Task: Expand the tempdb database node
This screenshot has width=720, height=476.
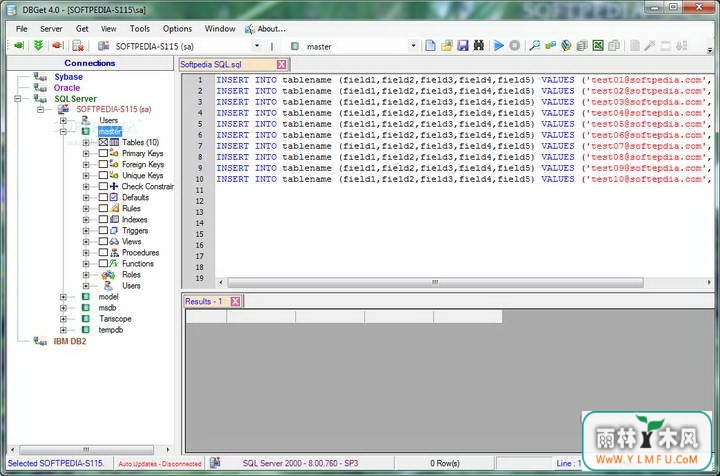Action: coord(63,330)
